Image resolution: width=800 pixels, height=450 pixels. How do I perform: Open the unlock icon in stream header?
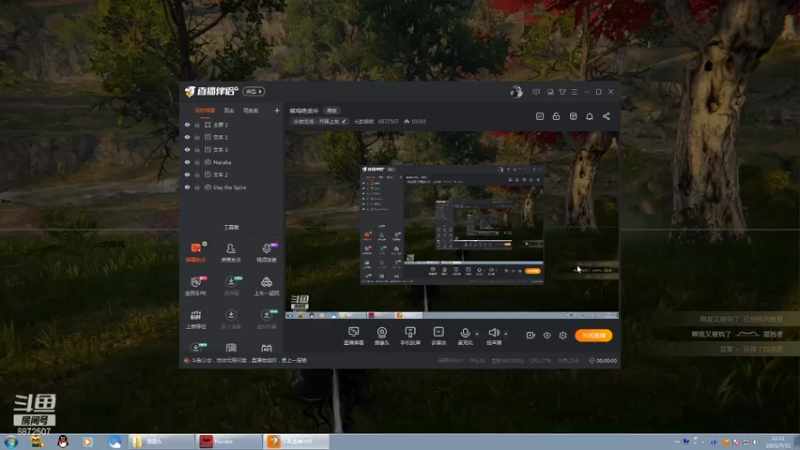point(556,116)
